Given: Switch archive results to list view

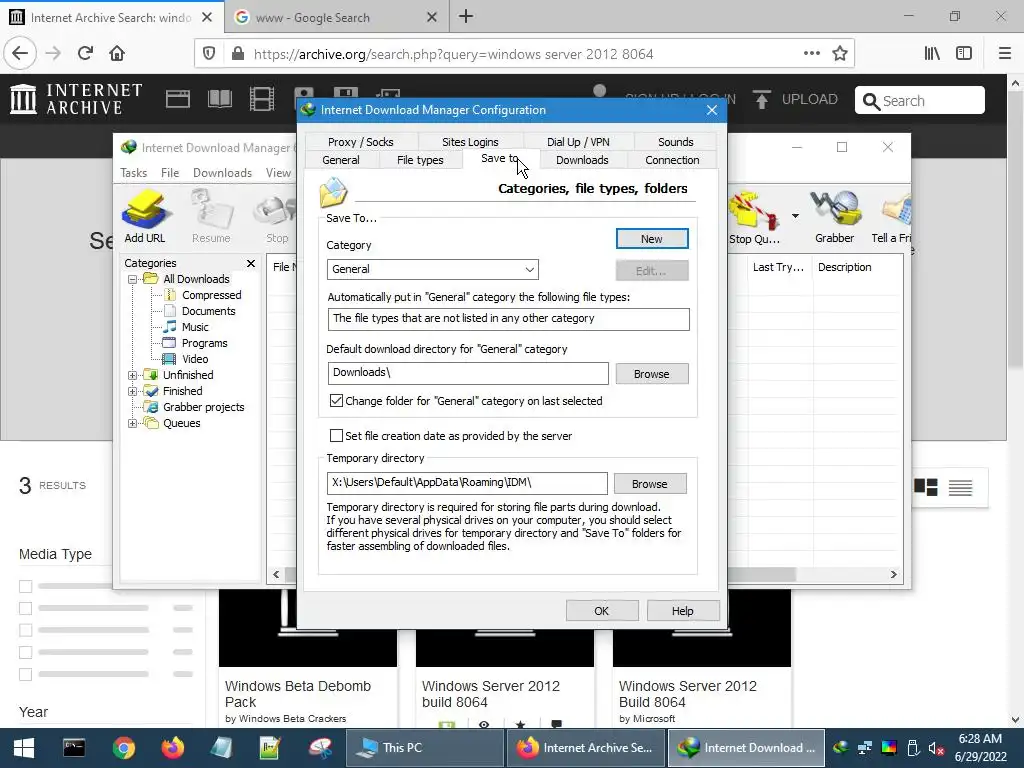Looking at the screenshot, I should [960, 487].
